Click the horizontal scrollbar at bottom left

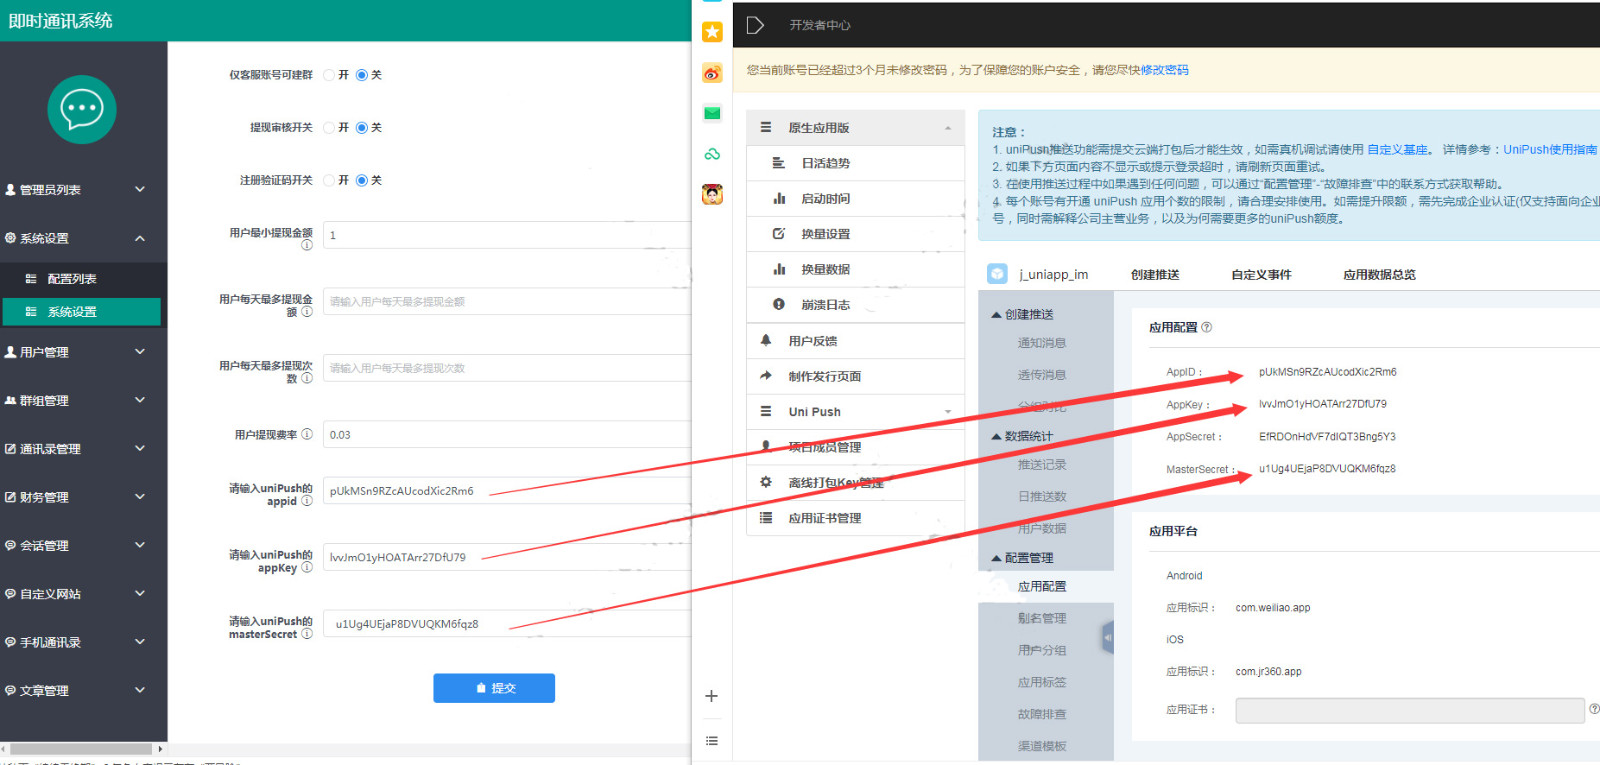[x=80, y=749]
